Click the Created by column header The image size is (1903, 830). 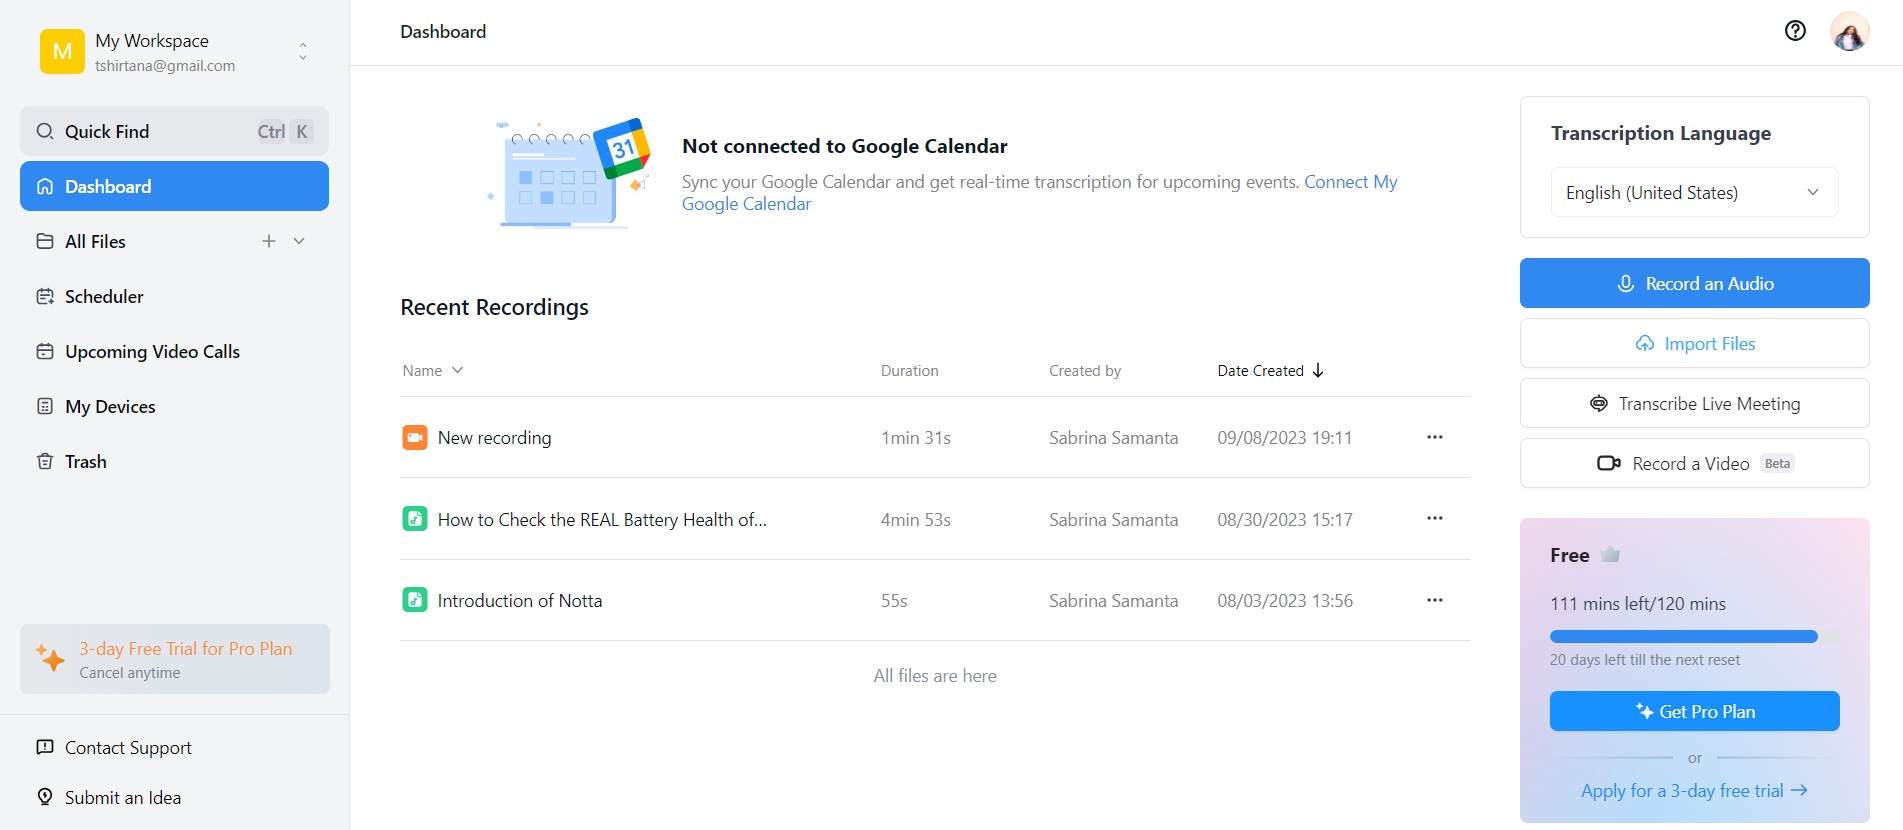1085,370
